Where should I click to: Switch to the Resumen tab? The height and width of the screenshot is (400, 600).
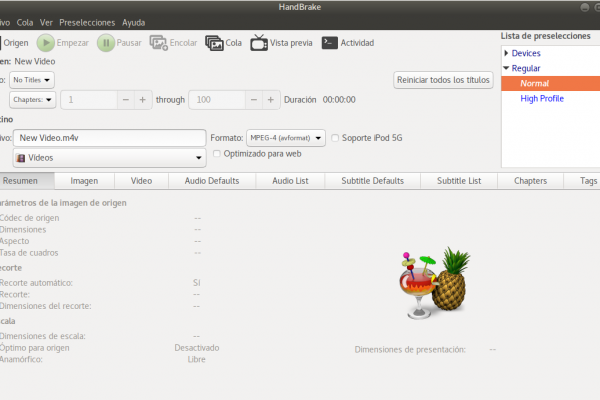pos(26,181)
